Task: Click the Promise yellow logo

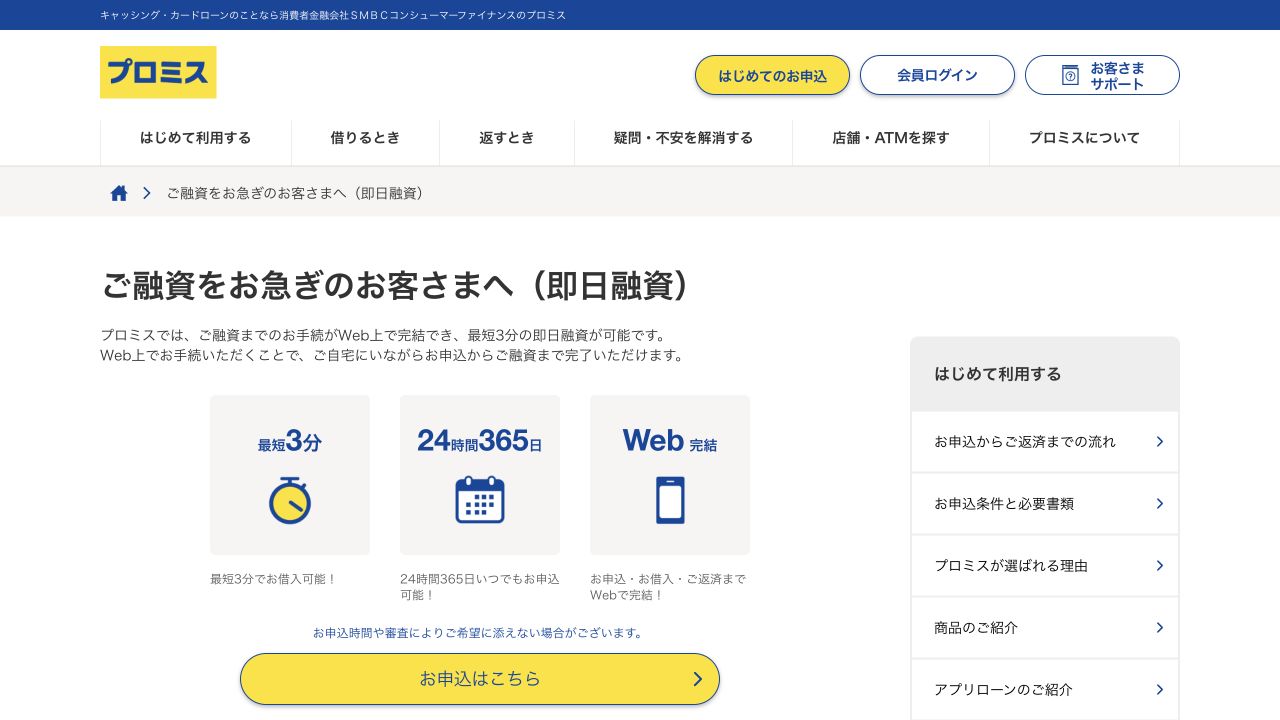Action: point(158,72)
